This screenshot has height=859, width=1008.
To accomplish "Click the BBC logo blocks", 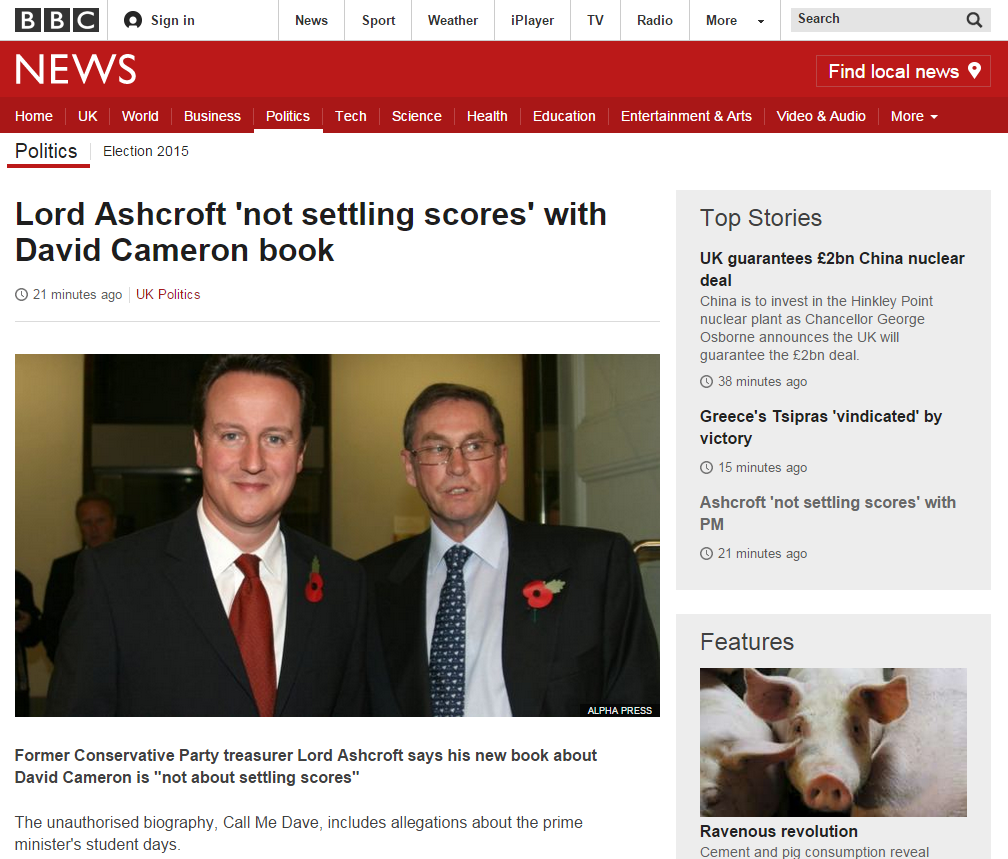I will click(x=57, y=20).
